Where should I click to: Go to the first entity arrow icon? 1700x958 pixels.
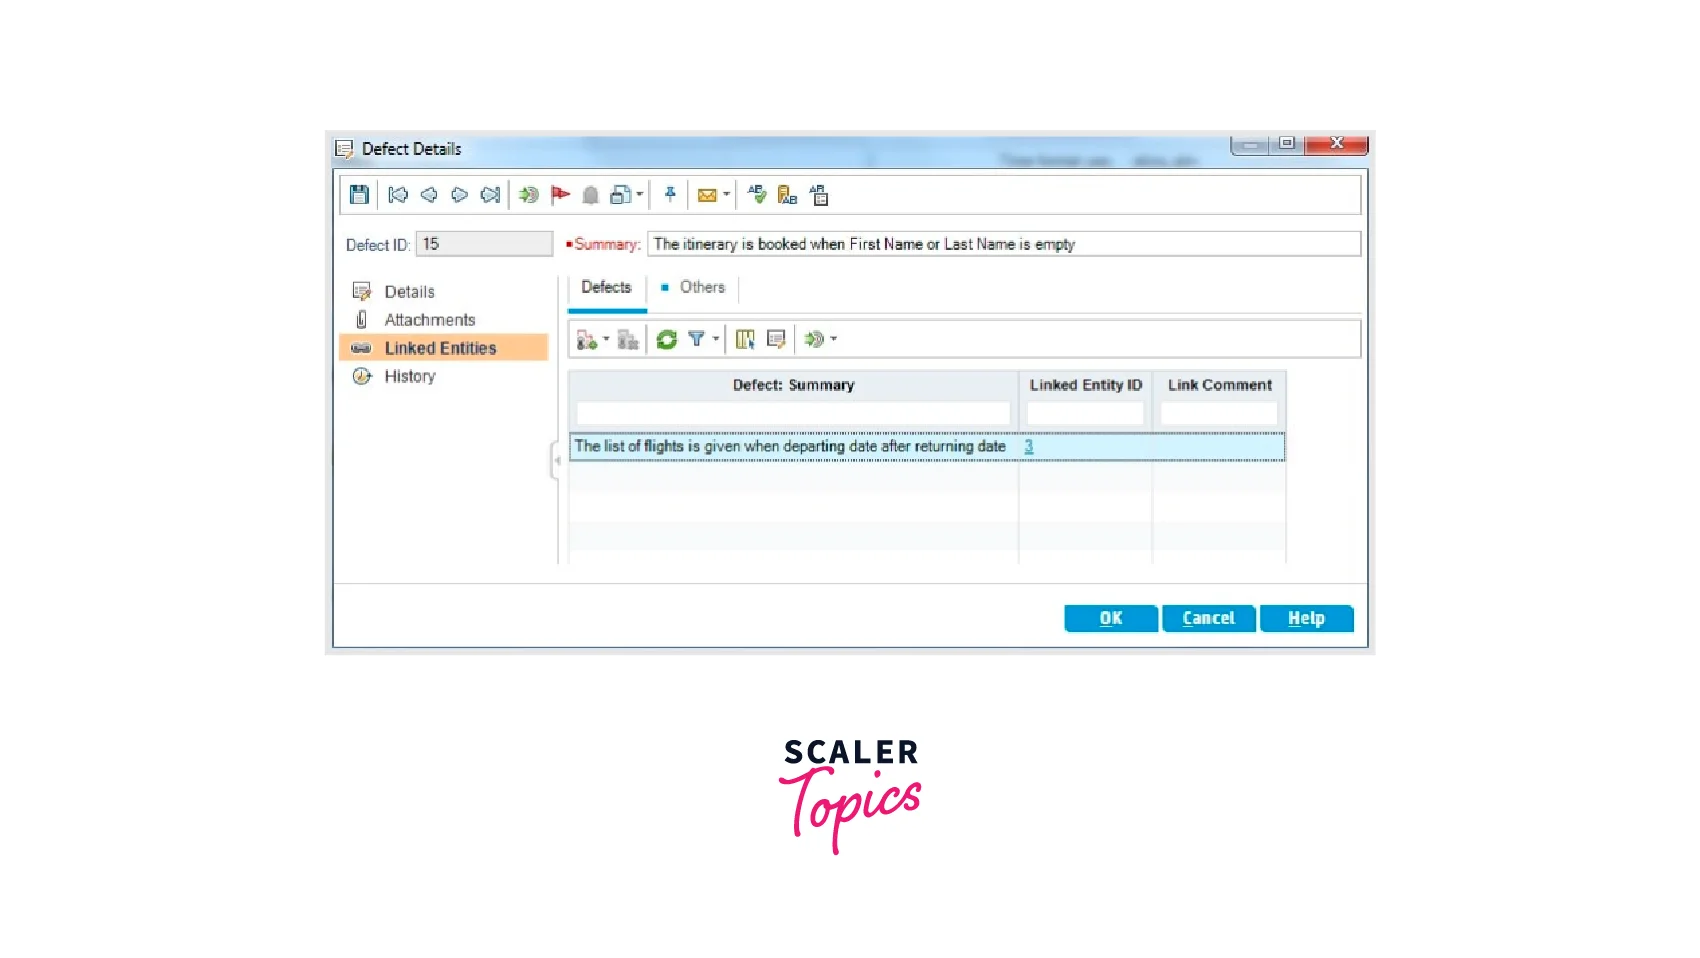tap(398, 195)
